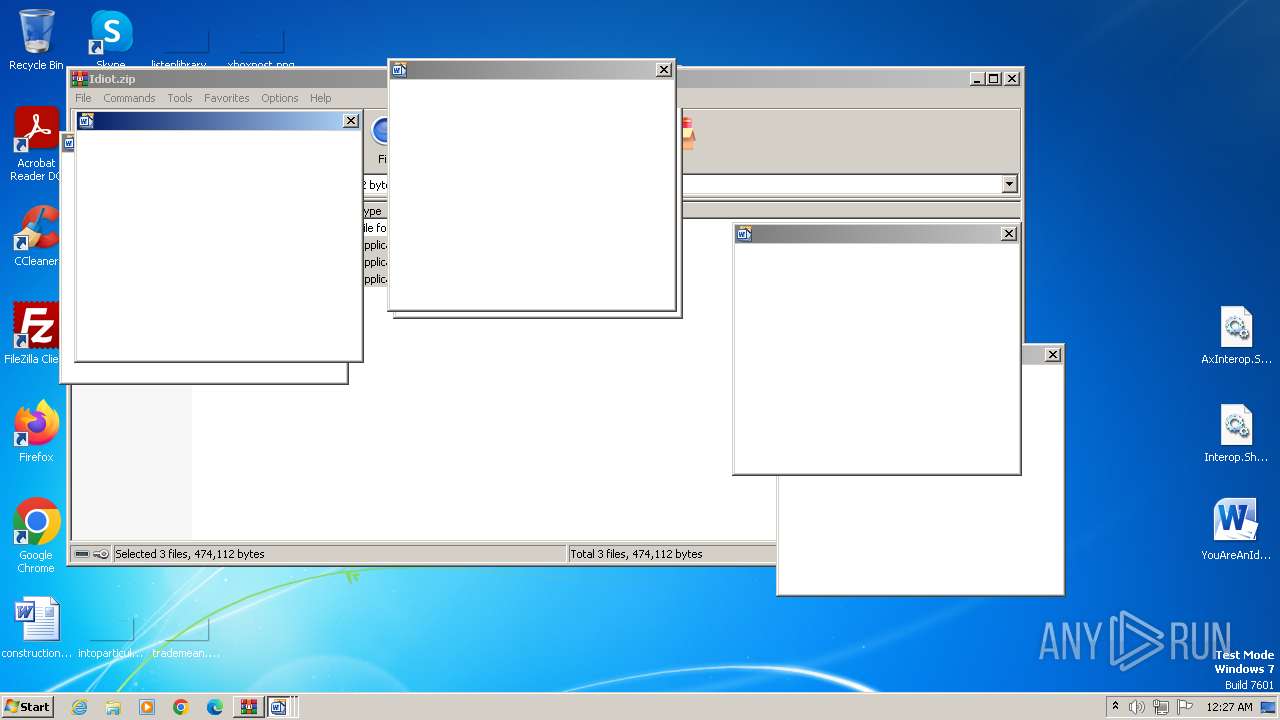Open WinRAR File menu
The image size is (1280, 720).
pyautogui.click(x=83, y=98)
